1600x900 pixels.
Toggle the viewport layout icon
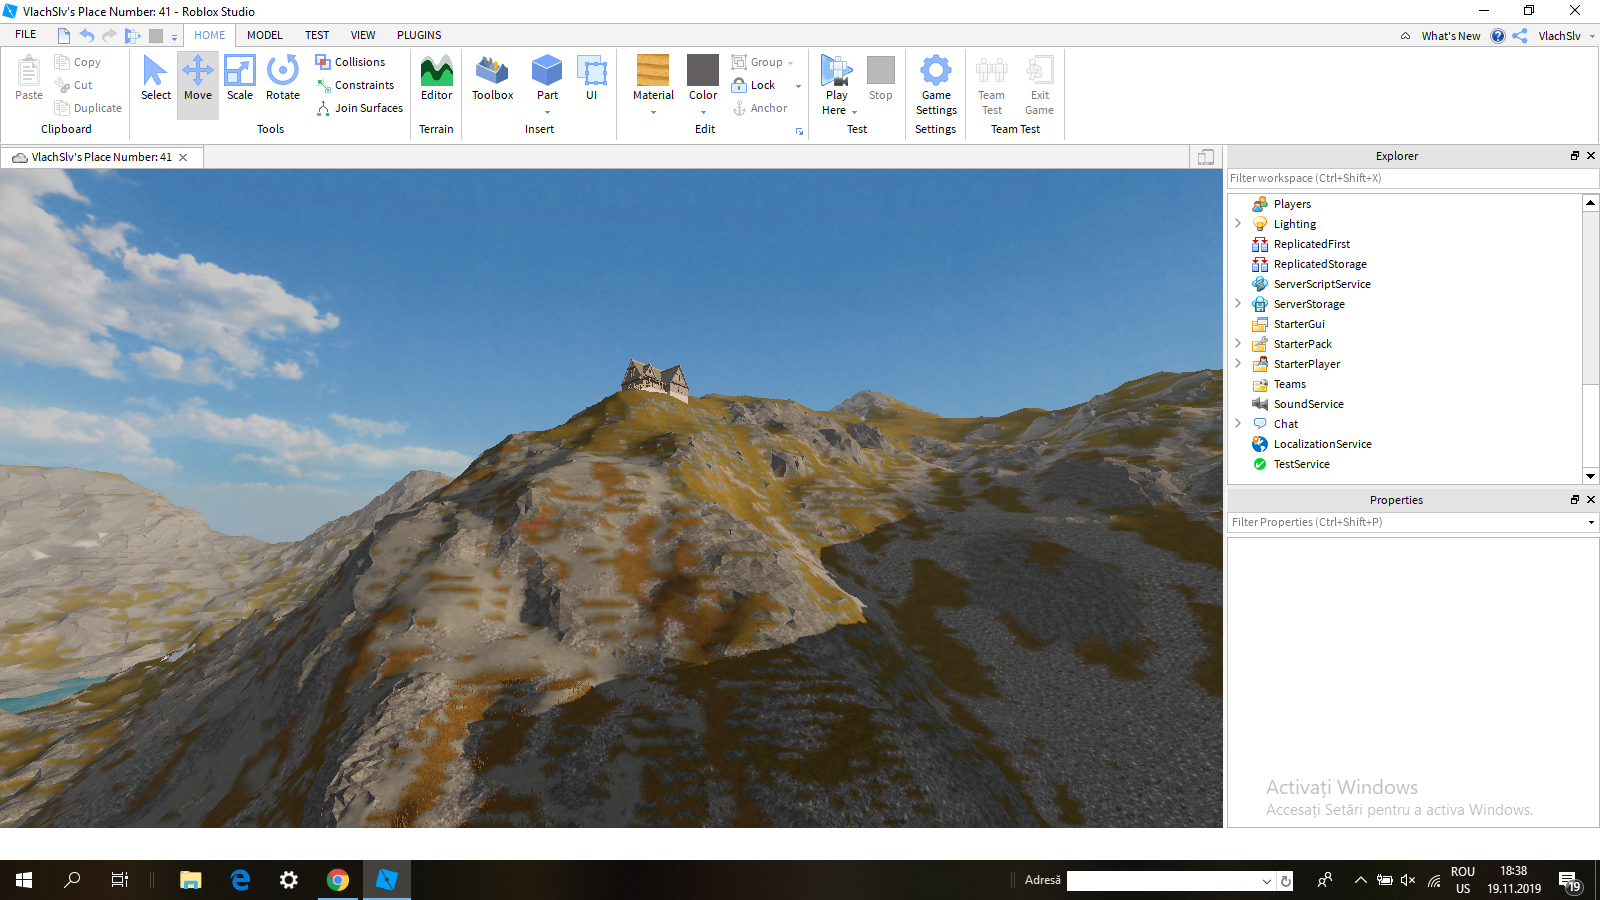[1206, 157]
